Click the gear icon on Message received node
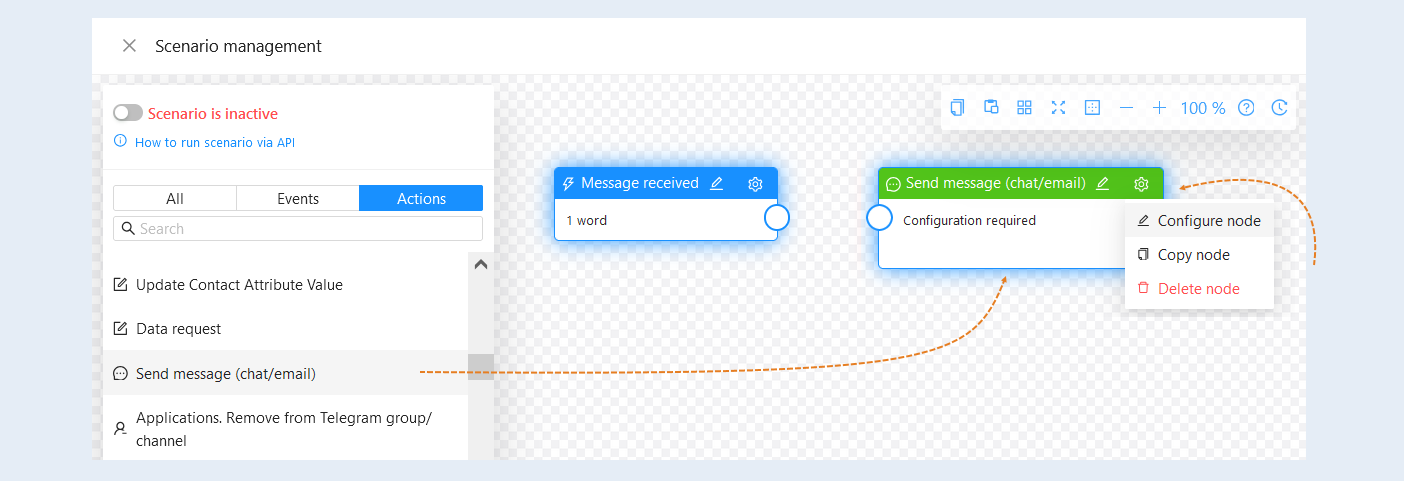 [x=755, y=184]
